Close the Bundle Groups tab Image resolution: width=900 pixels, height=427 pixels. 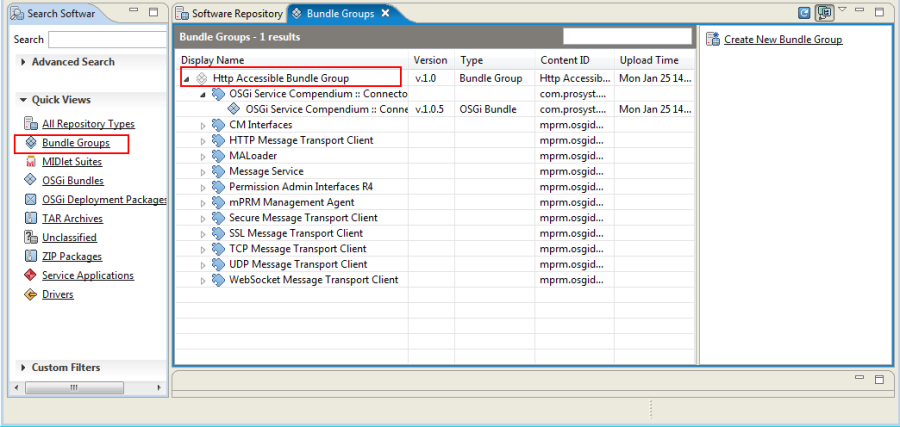[x=386, y=13]
